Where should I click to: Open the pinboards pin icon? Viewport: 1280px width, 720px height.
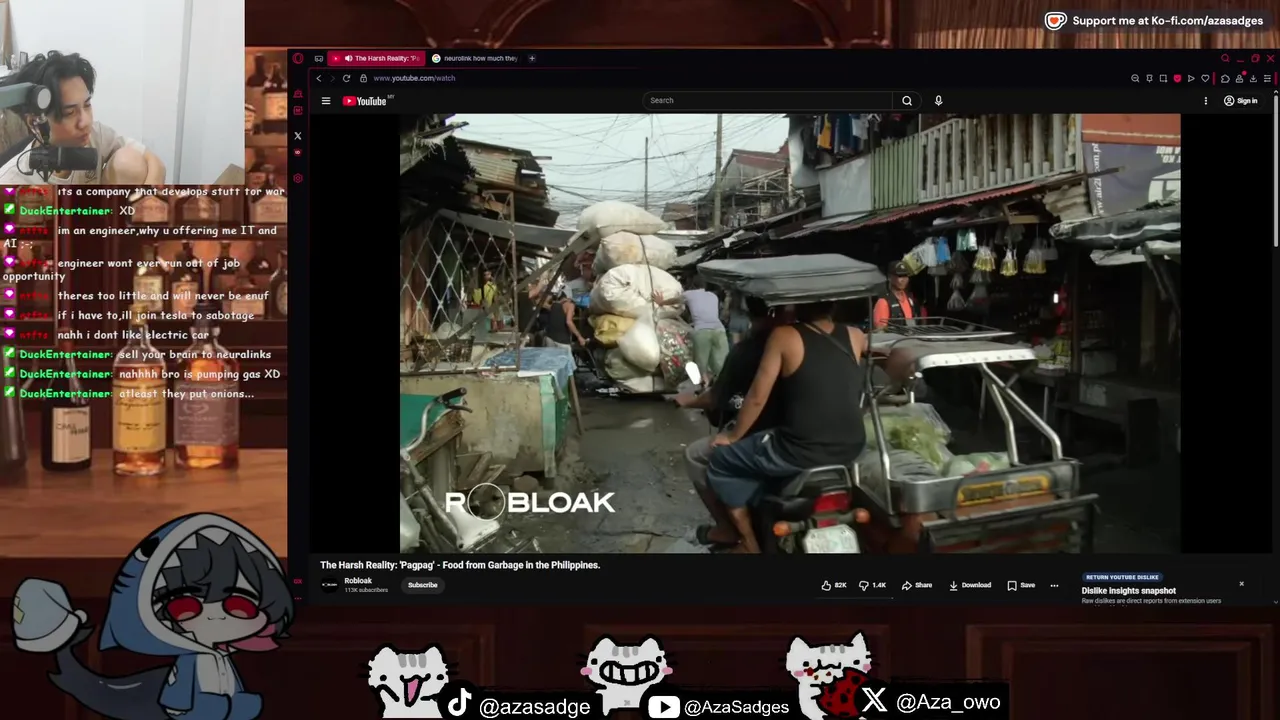[1149, 78]
